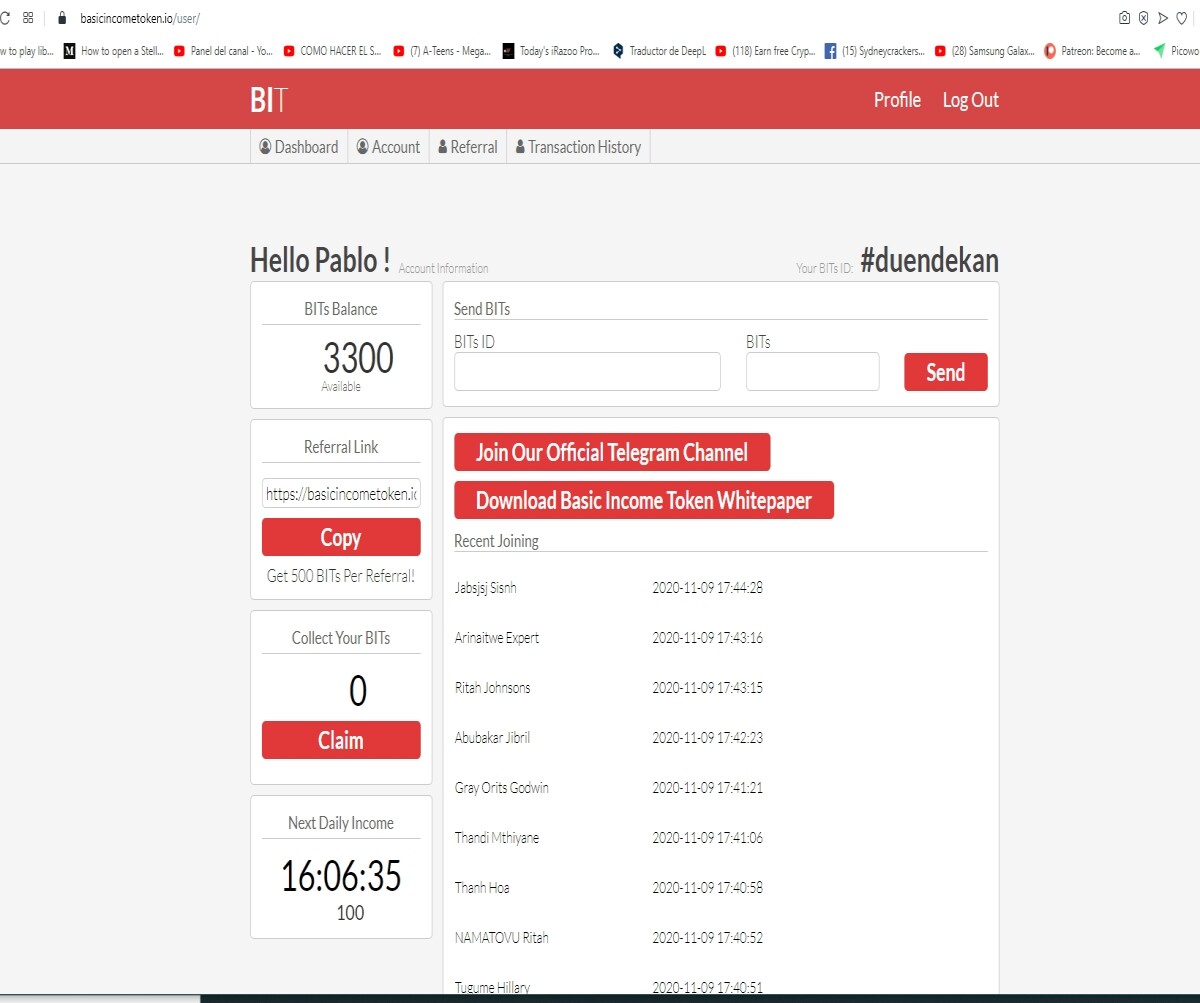Copy the referral link
1200x1003 pixels.
click(341, 537)
